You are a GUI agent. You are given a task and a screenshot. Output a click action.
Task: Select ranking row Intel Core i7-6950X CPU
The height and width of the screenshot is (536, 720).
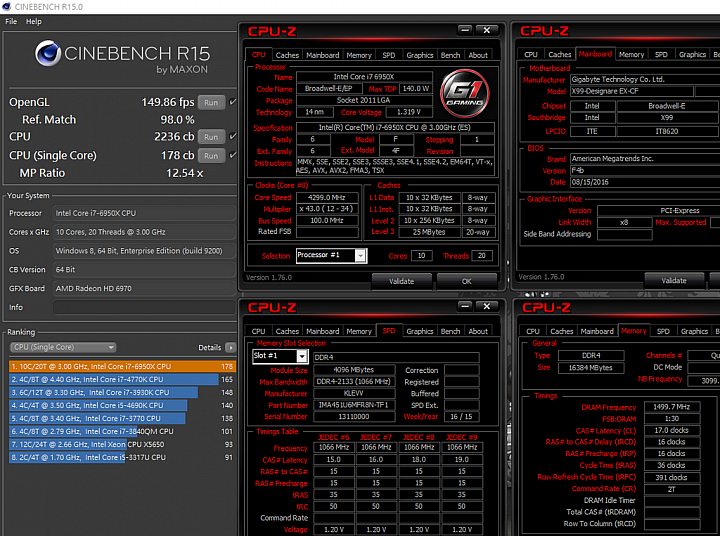pyautogui.click(x=122, y=367)
